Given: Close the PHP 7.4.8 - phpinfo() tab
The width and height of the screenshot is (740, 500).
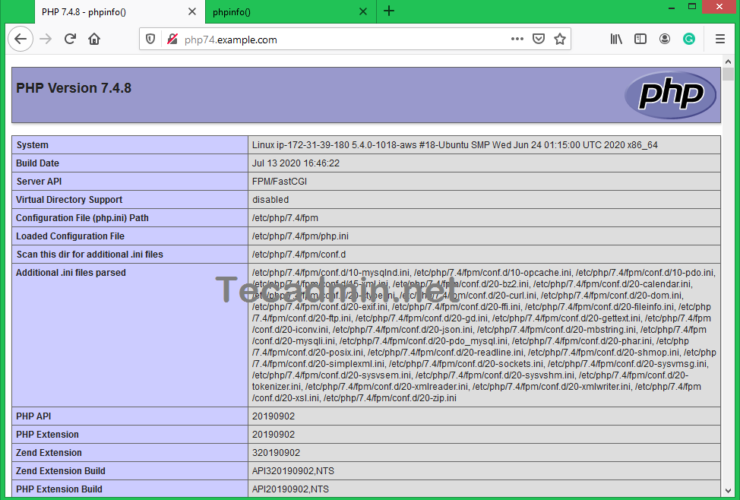Looking at the screenshot, I should click(x=189, y=11).
